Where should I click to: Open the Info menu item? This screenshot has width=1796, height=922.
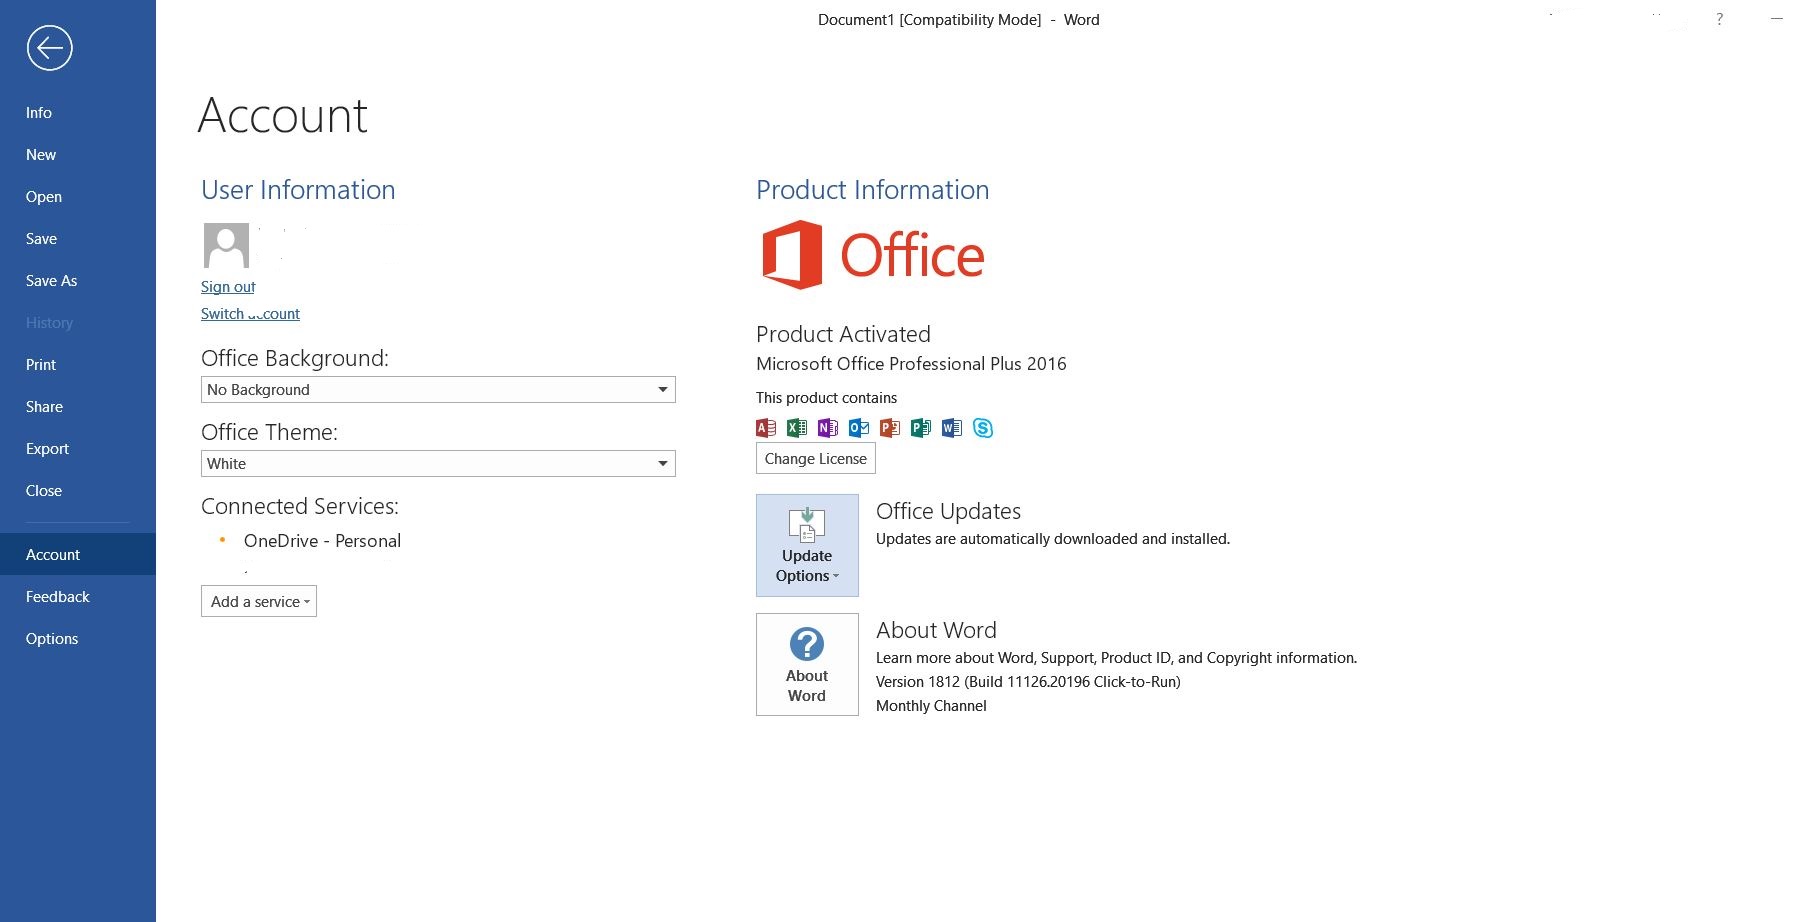pyautogui.click(x=78, y=113)
